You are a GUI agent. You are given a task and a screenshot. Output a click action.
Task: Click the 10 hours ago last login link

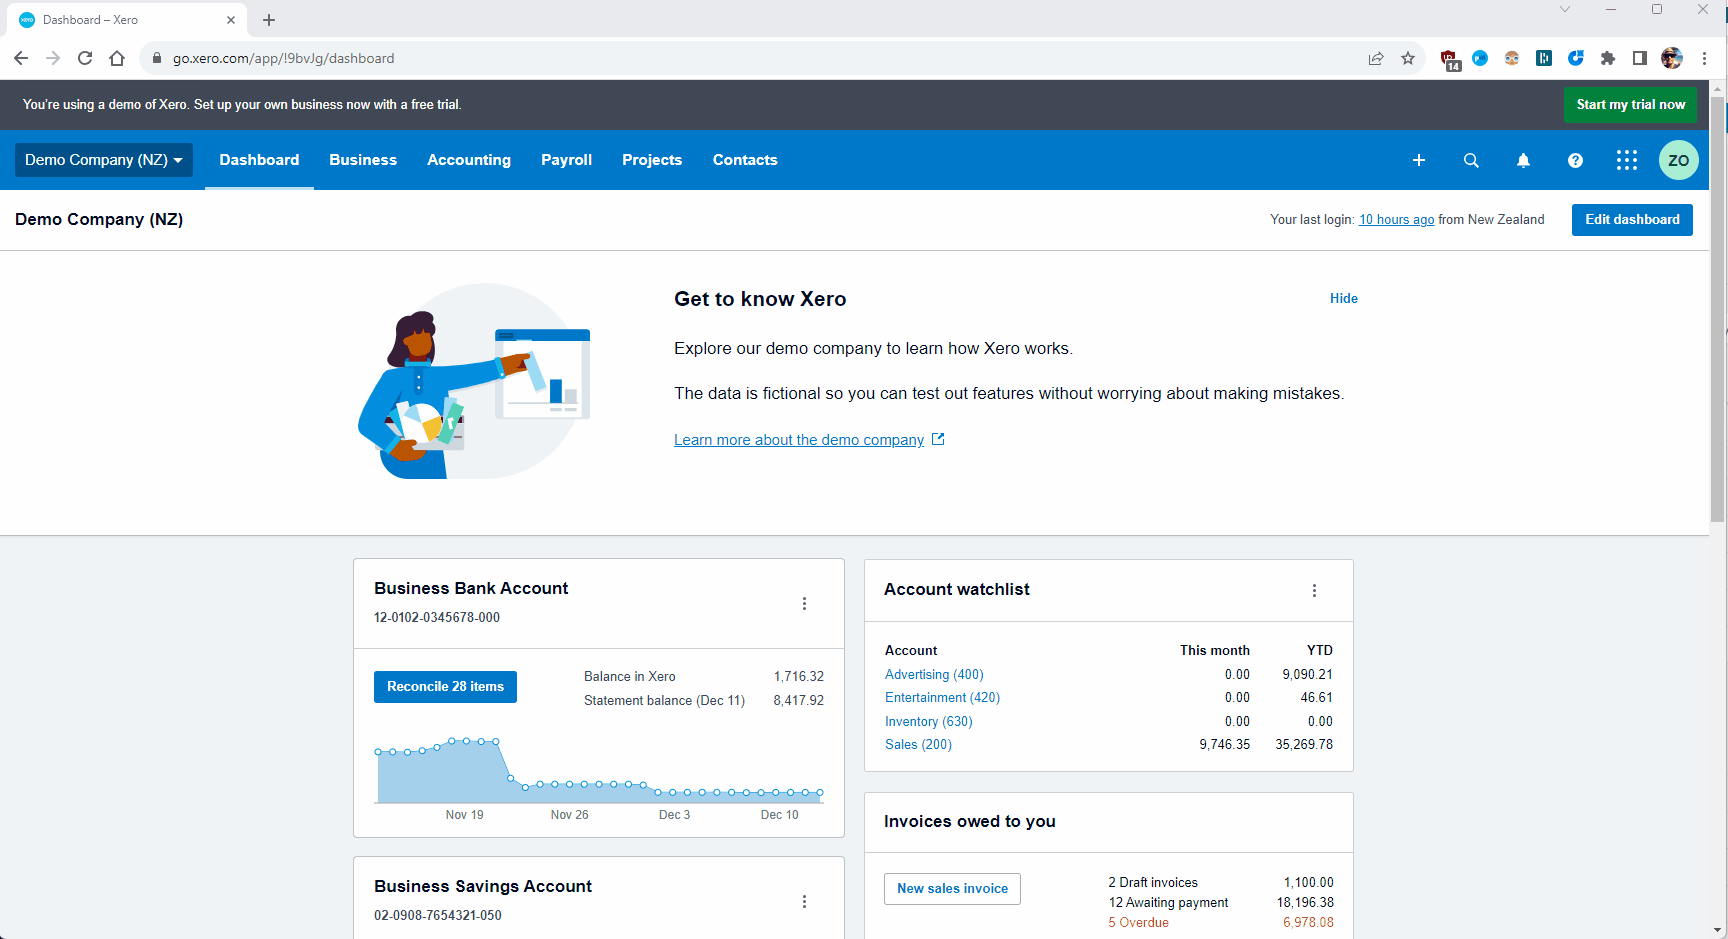tap(1396, 220)
